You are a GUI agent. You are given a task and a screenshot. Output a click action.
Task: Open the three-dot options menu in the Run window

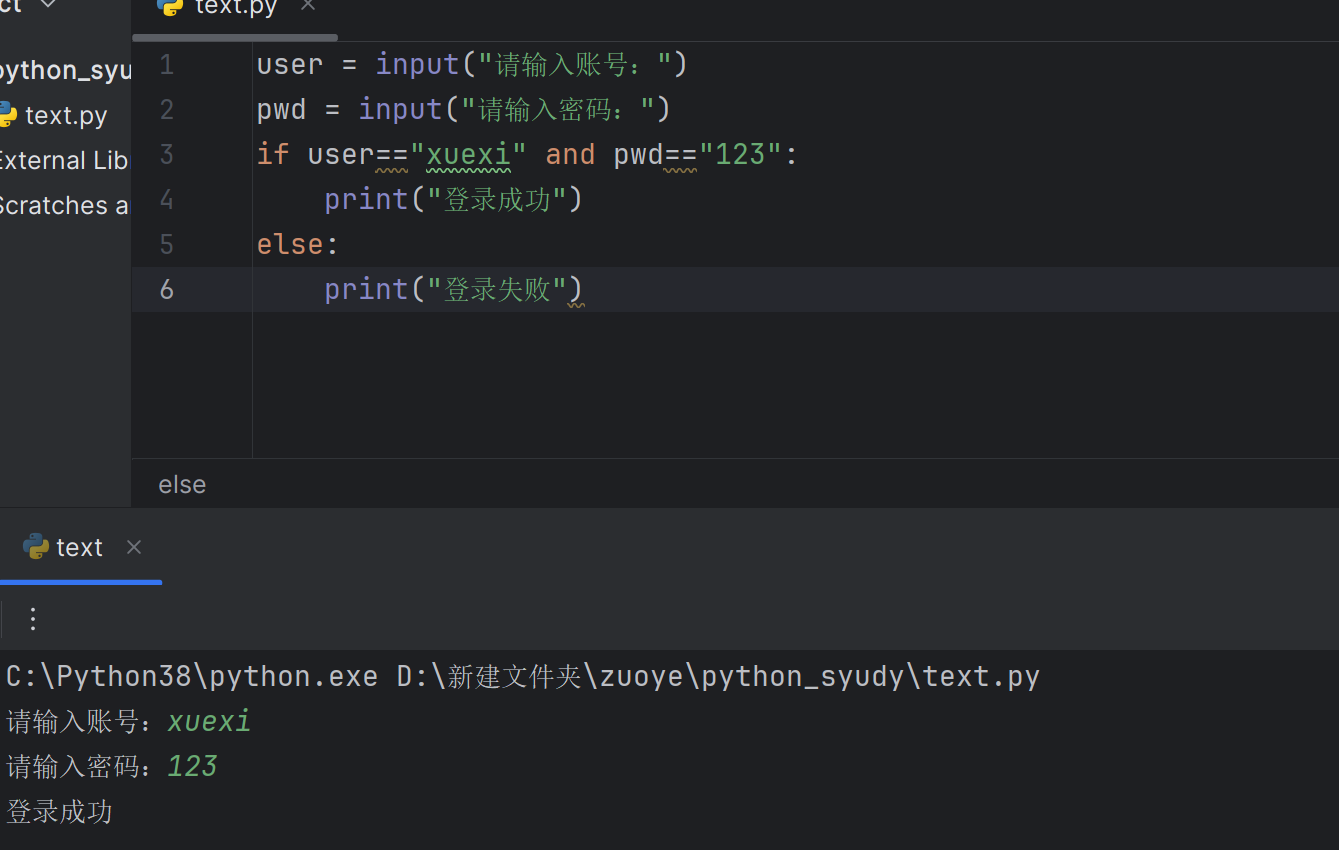33,618
